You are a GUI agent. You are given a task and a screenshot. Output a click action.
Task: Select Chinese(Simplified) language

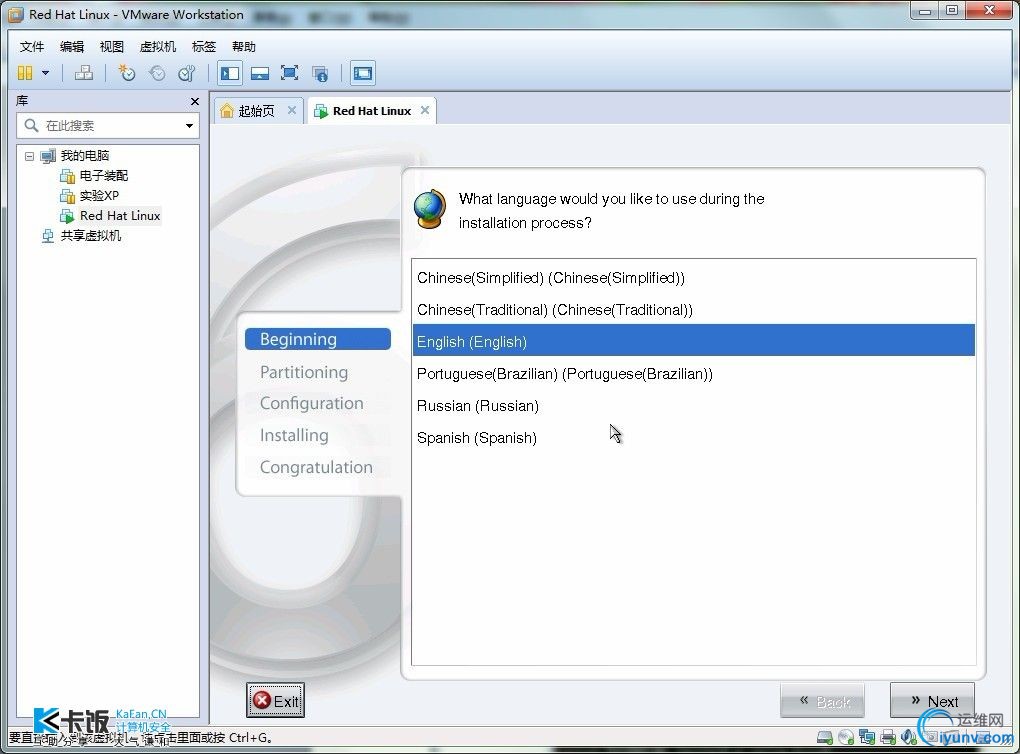click(693, 278)
